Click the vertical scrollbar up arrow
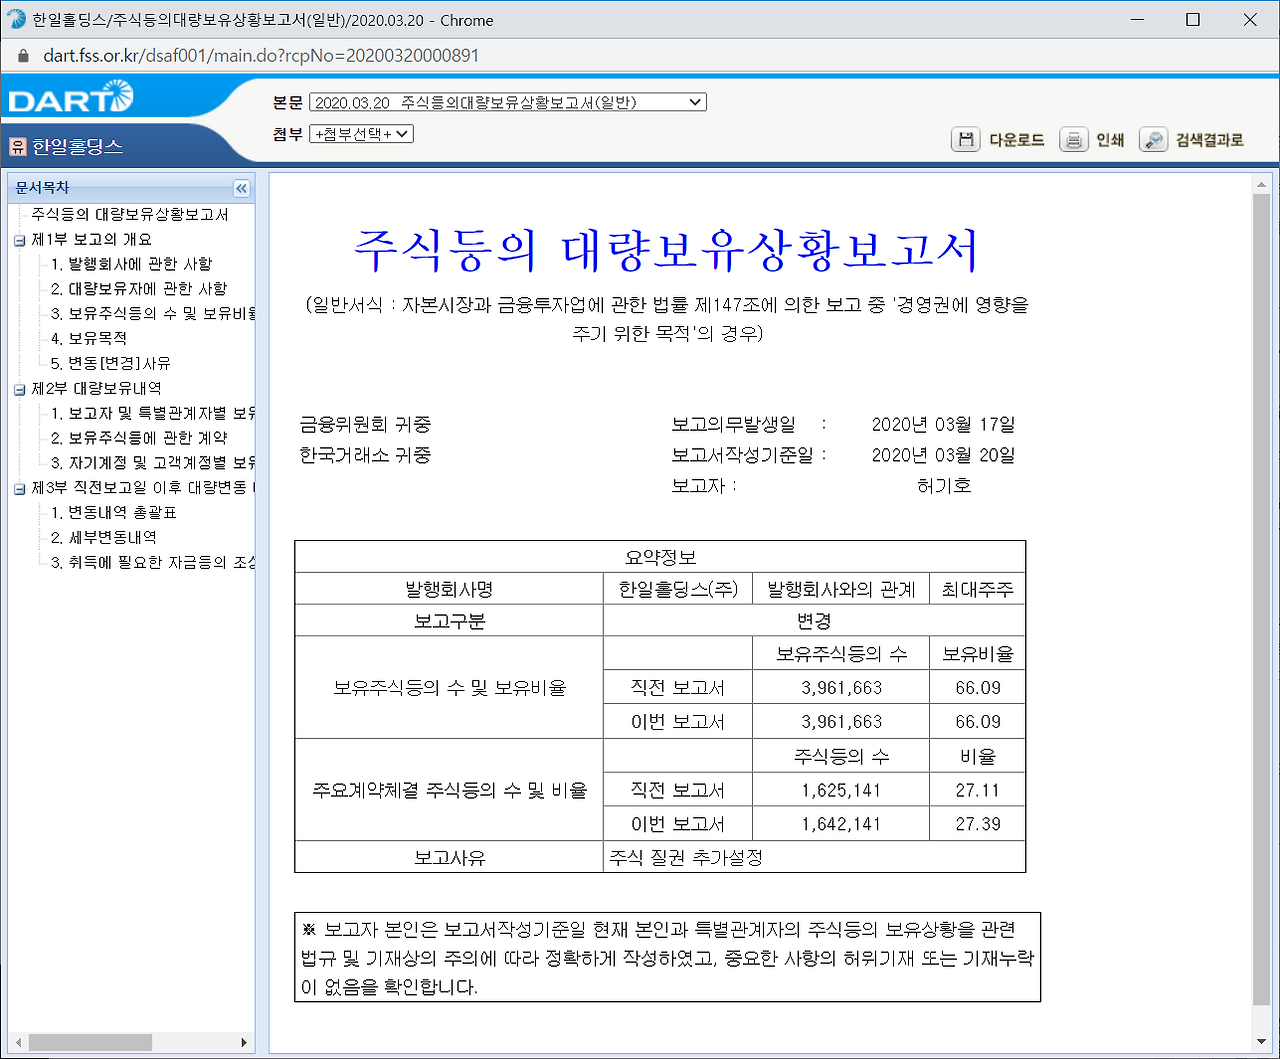 pos(1261,183)
